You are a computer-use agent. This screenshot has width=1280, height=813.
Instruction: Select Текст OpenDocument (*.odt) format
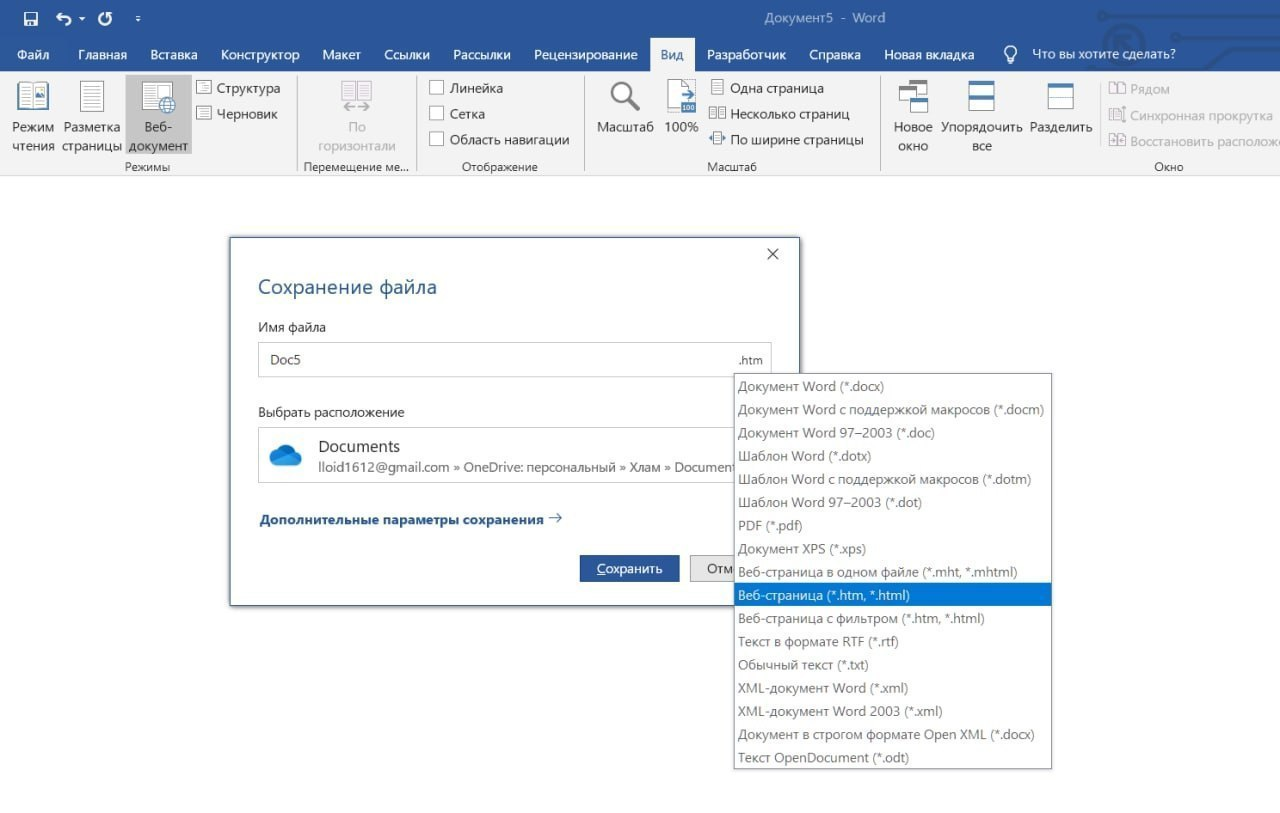892,757
